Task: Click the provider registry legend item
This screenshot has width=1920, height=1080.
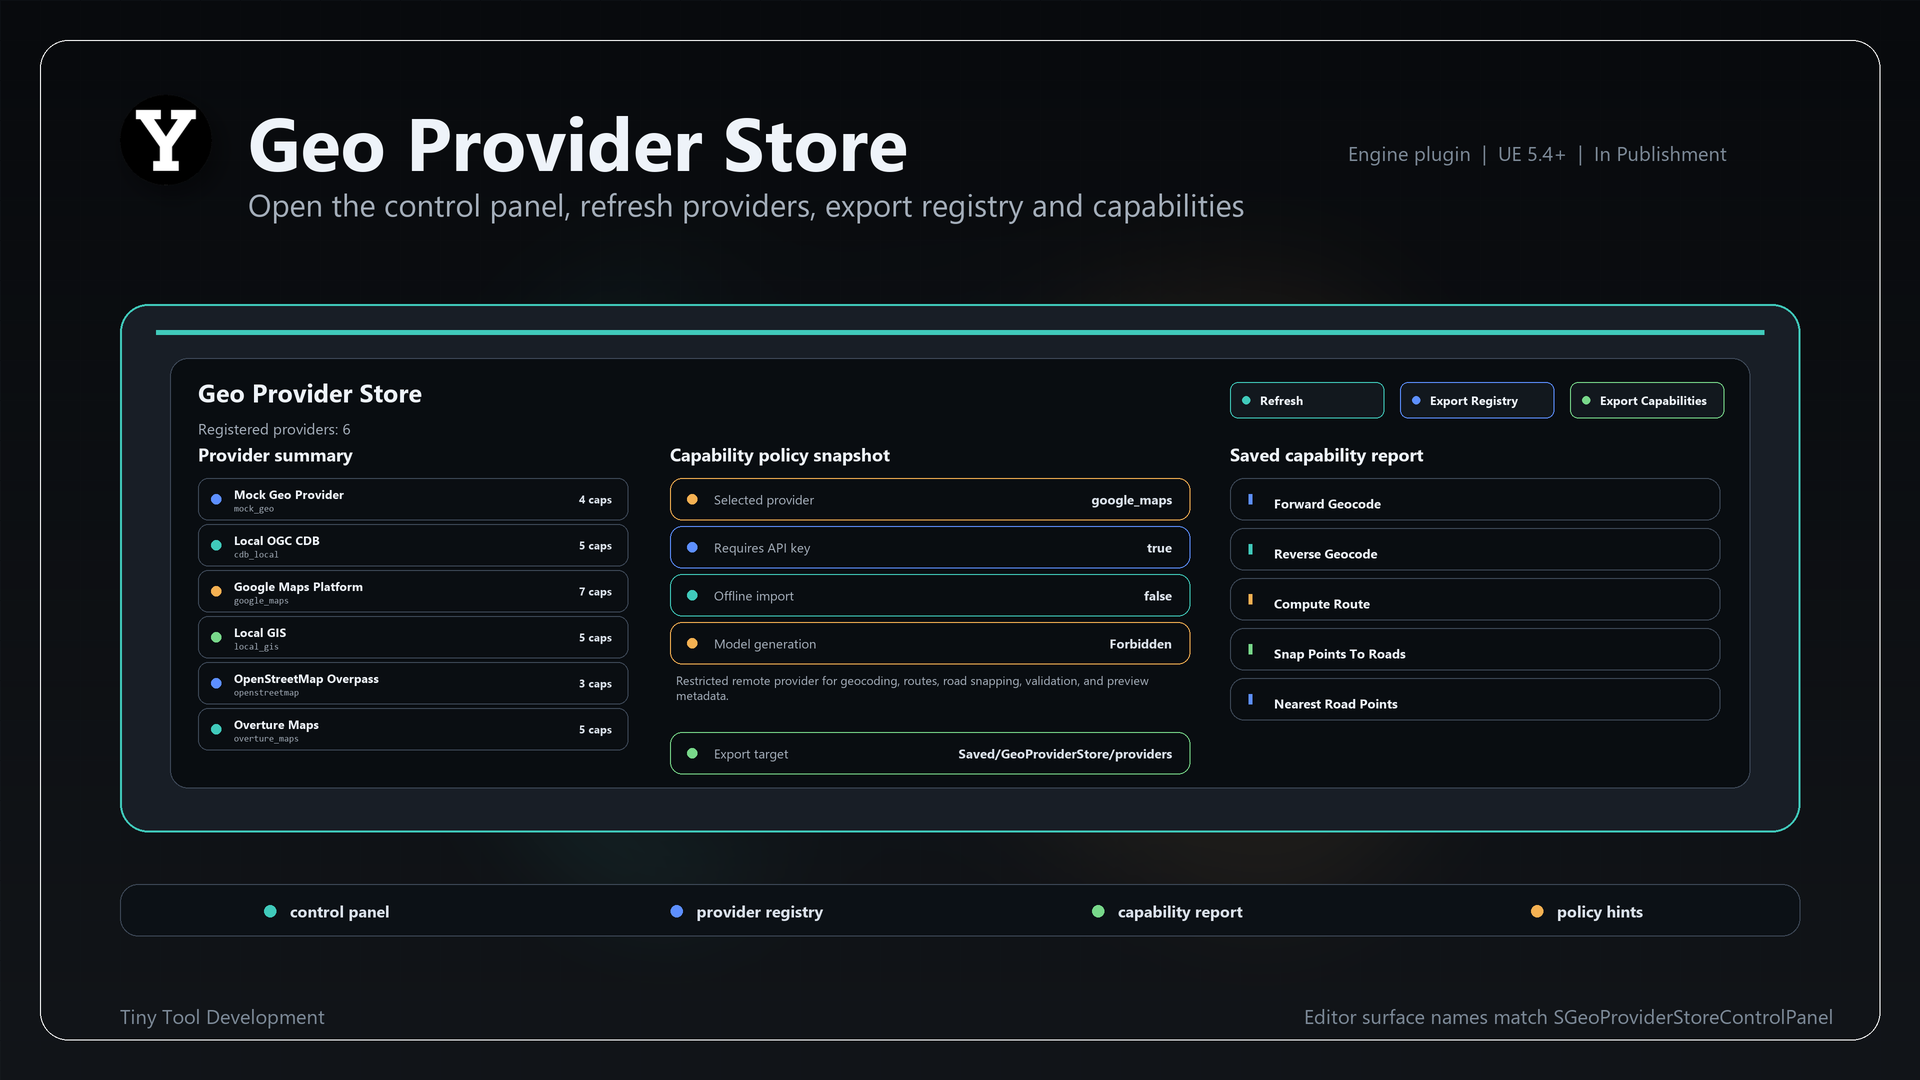Action: 747,911
